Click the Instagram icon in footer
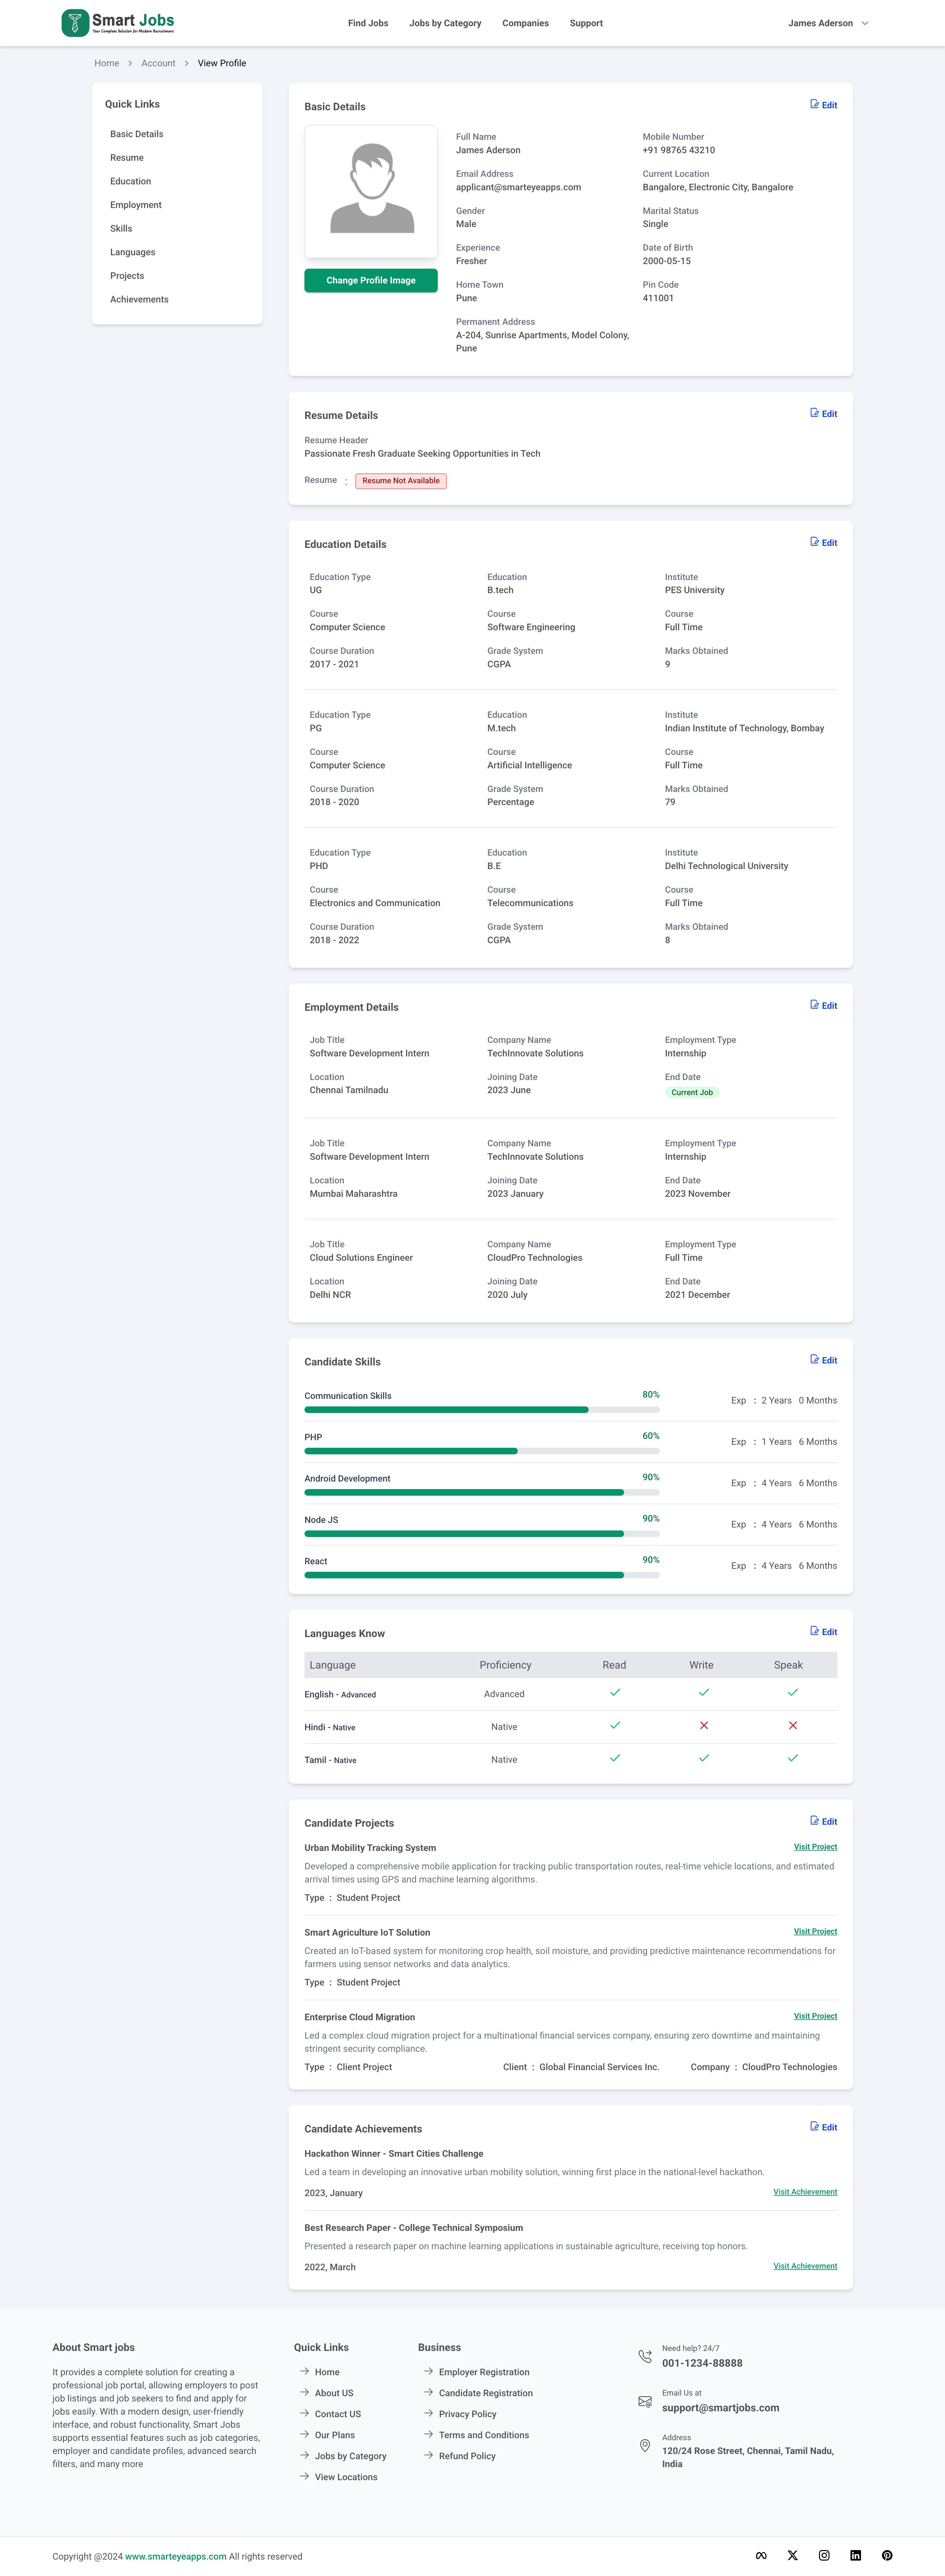The image size is (945, 2576). (x=824, y=2555)
